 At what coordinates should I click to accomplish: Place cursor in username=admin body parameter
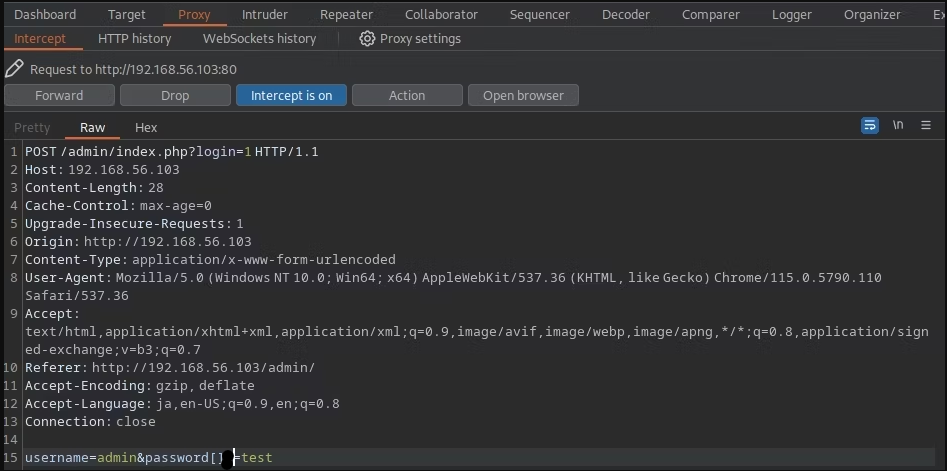(80, 458)
